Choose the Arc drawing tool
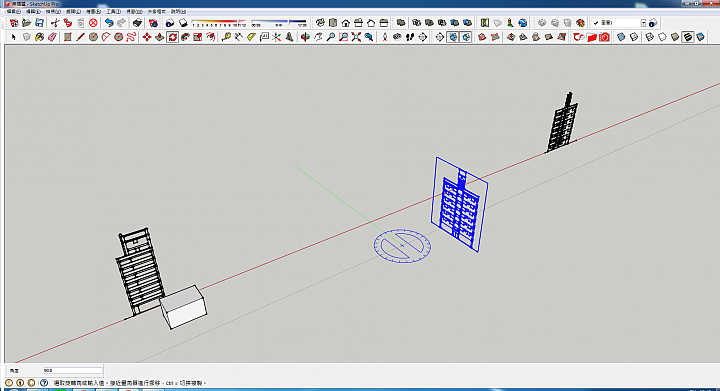This screenshot has width=720, height=391. pyautogui.click(x=106, y=37)
